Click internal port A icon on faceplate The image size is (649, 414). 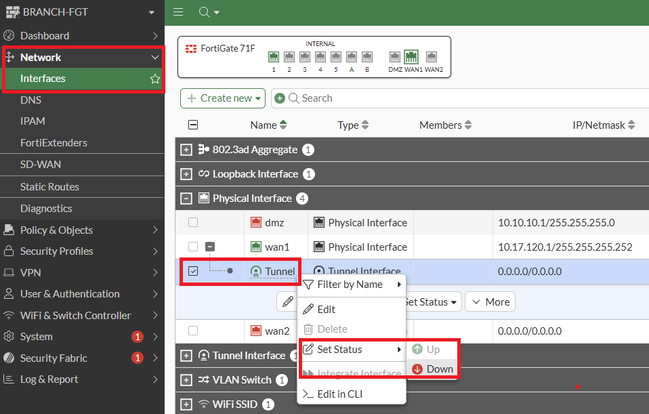coord(351,57)
